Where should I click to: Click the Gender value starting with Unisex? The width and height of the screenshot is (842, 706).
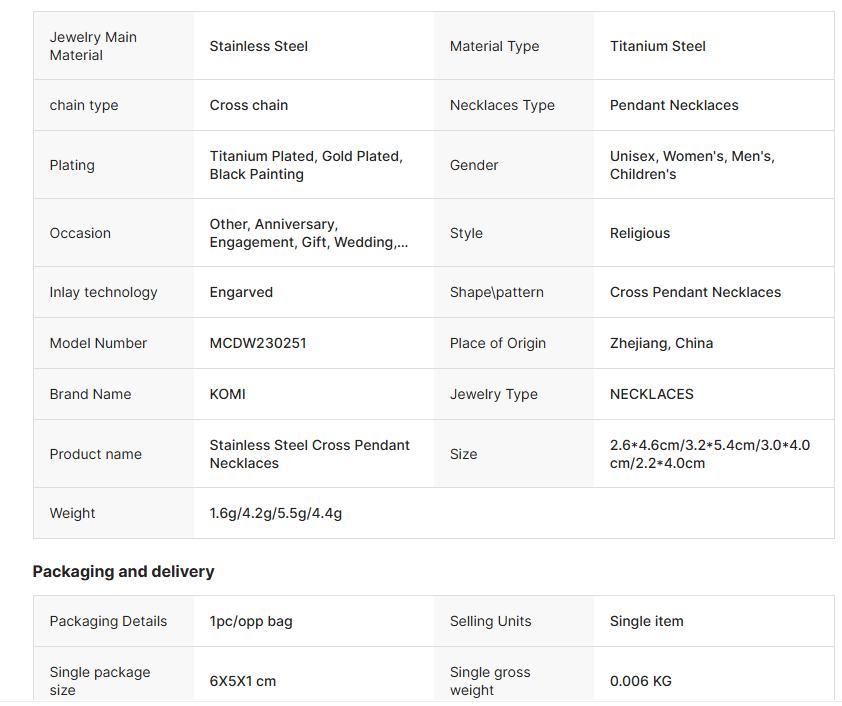(692, 165)
